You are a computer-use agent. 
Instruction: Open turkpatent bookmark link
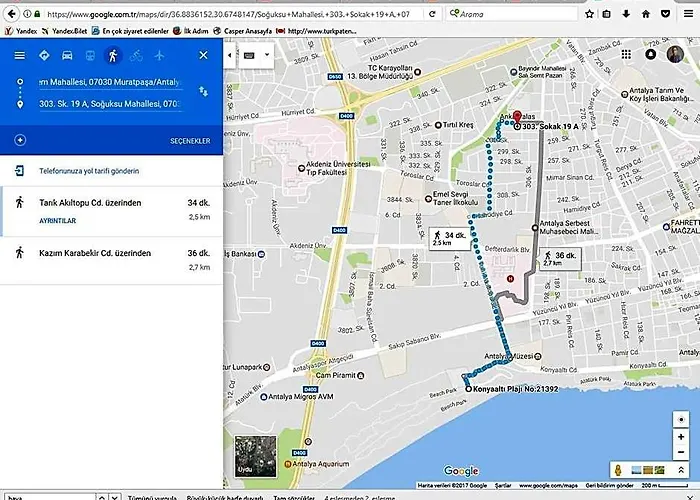[x=317, y=31]
